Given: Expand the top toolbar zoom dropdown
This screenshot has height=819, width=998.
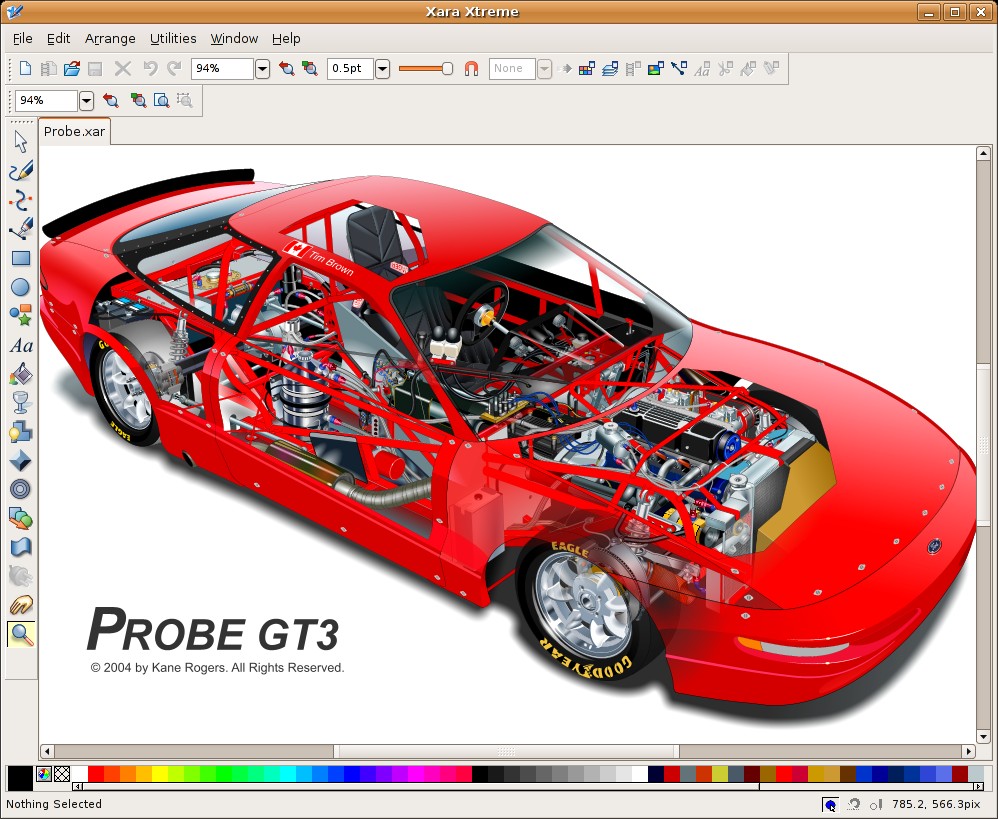Looking at the screenshot, I should click(x=262, y=68).
